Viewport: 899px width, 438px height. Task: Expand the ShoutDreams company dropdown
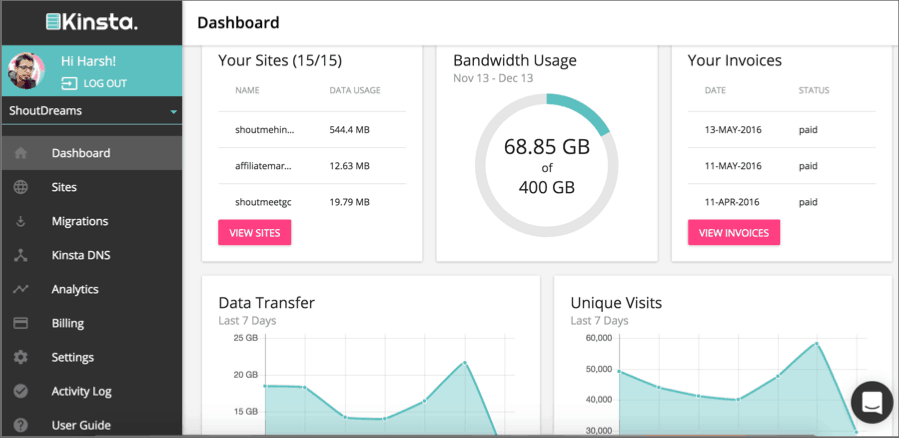pos(92,111)
